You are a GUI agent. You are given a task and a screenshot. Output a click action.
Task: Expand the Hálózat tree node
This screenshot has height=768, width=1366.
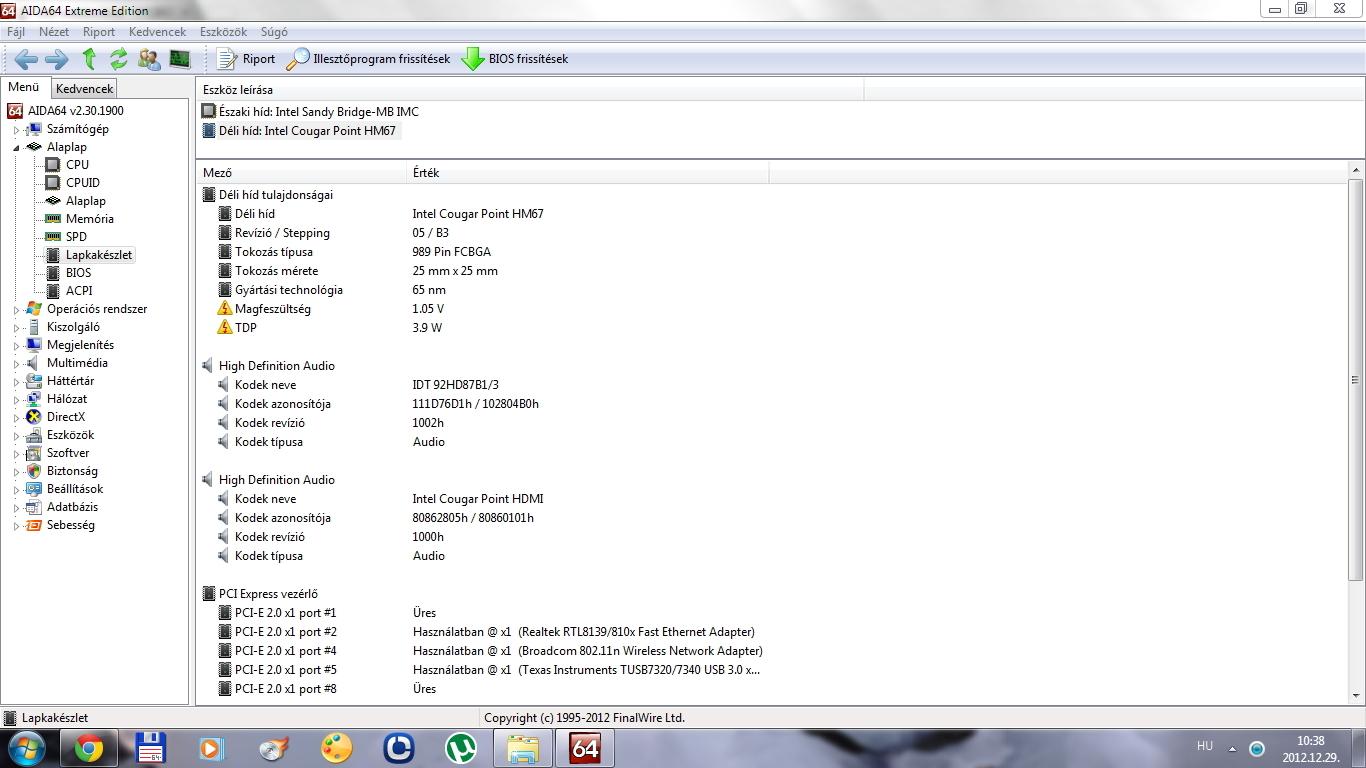pos(16,400)
